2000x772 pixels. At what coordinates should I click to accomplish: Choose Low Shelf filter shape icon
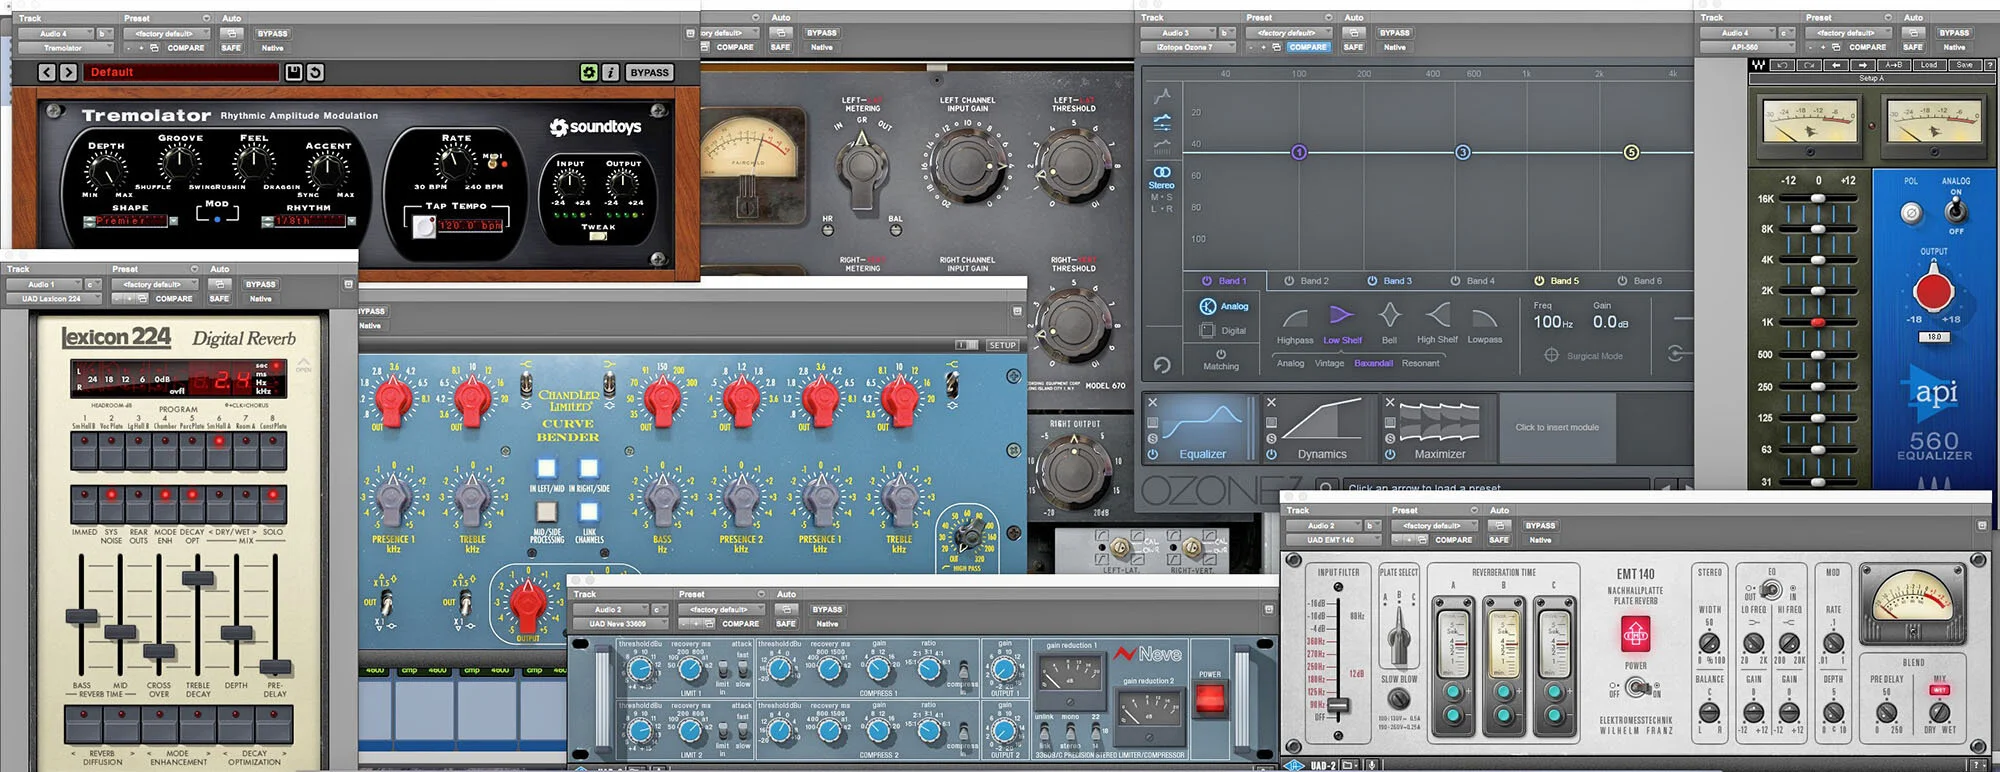pyautogui.click(x=1342, y=317)
